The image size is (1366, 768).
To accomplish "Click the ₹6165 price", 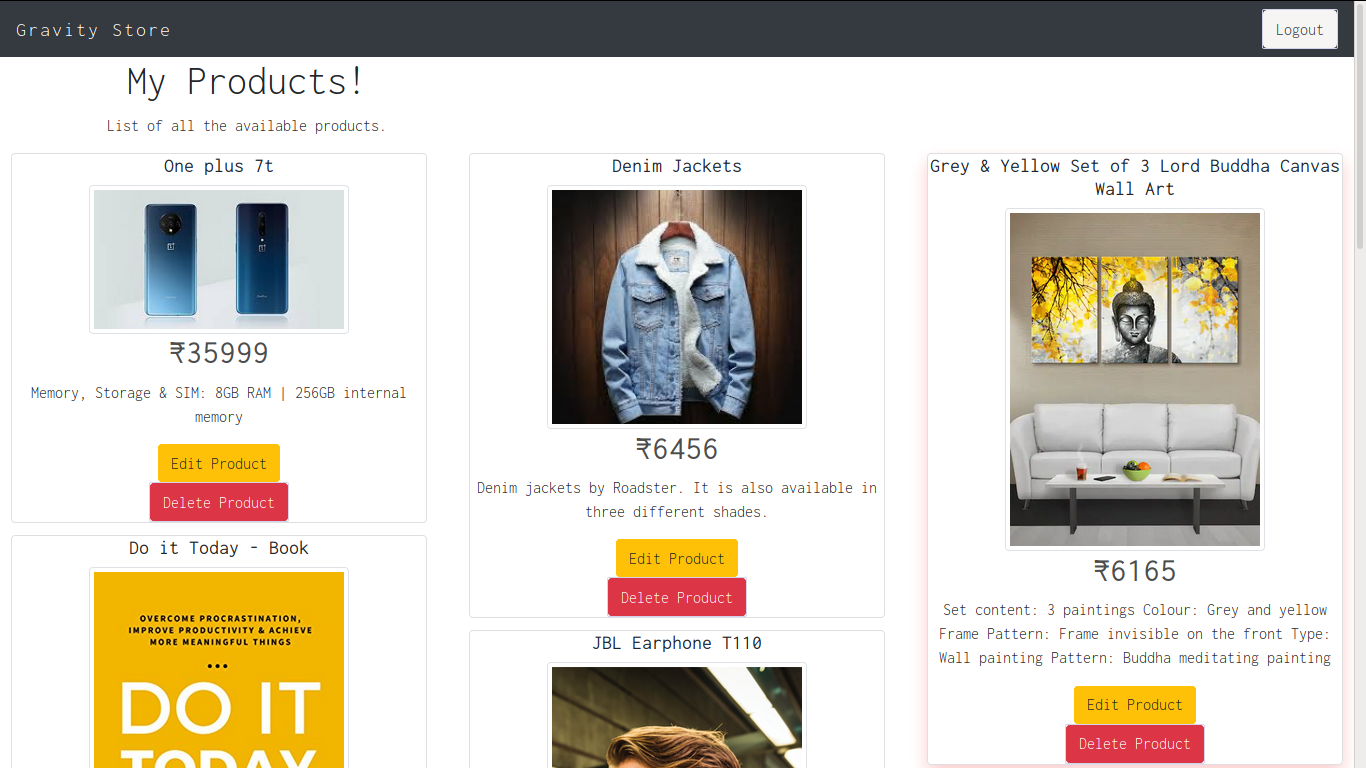I will coord(1135,571).
